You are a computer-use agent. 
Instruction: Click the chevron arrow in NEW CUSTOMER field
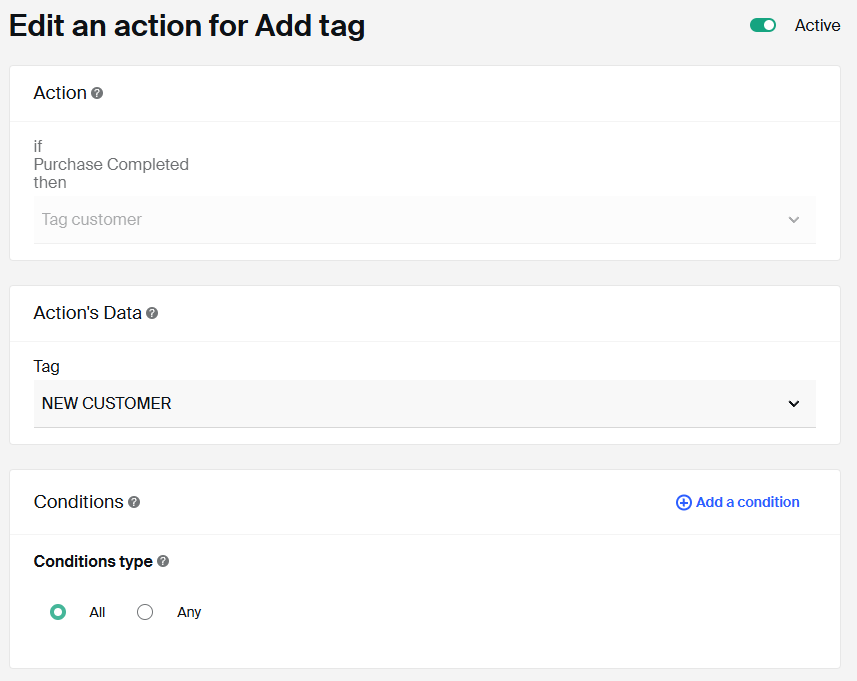pyautogui.click(x=794, y=404)
